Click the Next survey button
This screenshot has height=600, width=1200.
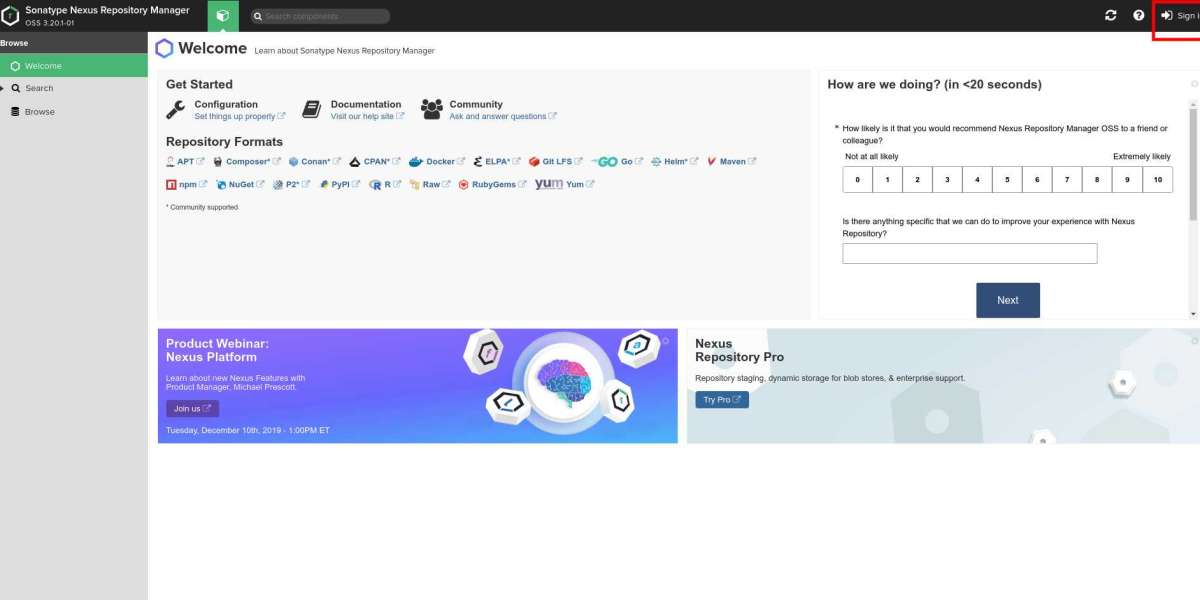[1007, 300]
